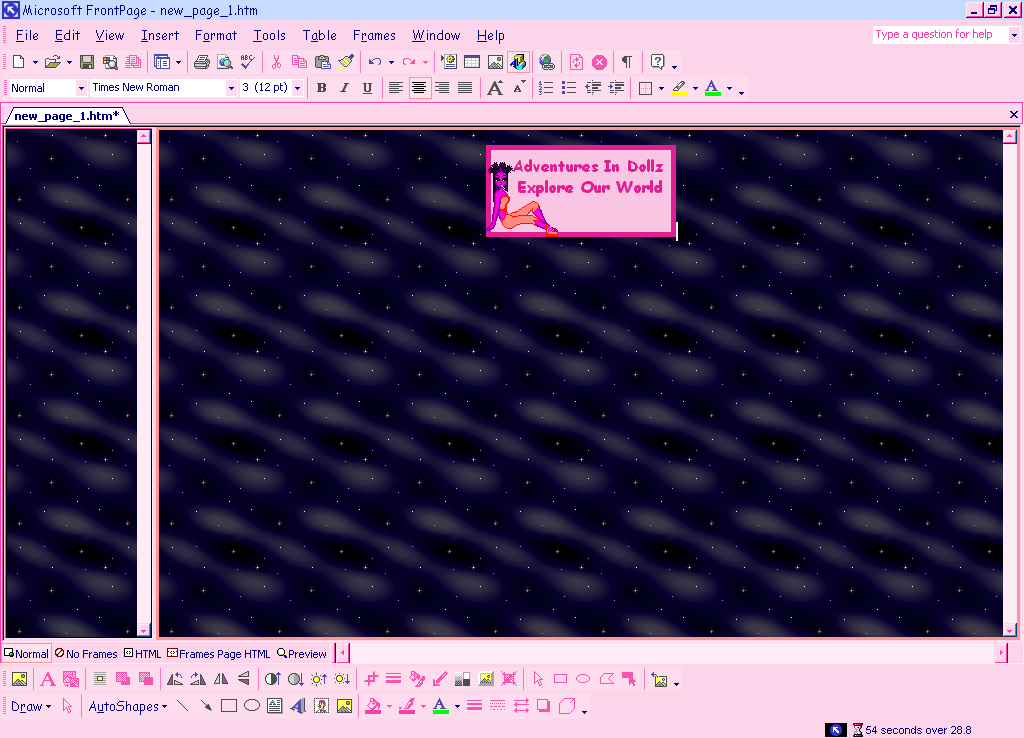This screenshot has width=1024, height=738.
Task: Click the Insert Table icon
Action: click(472, 62)
